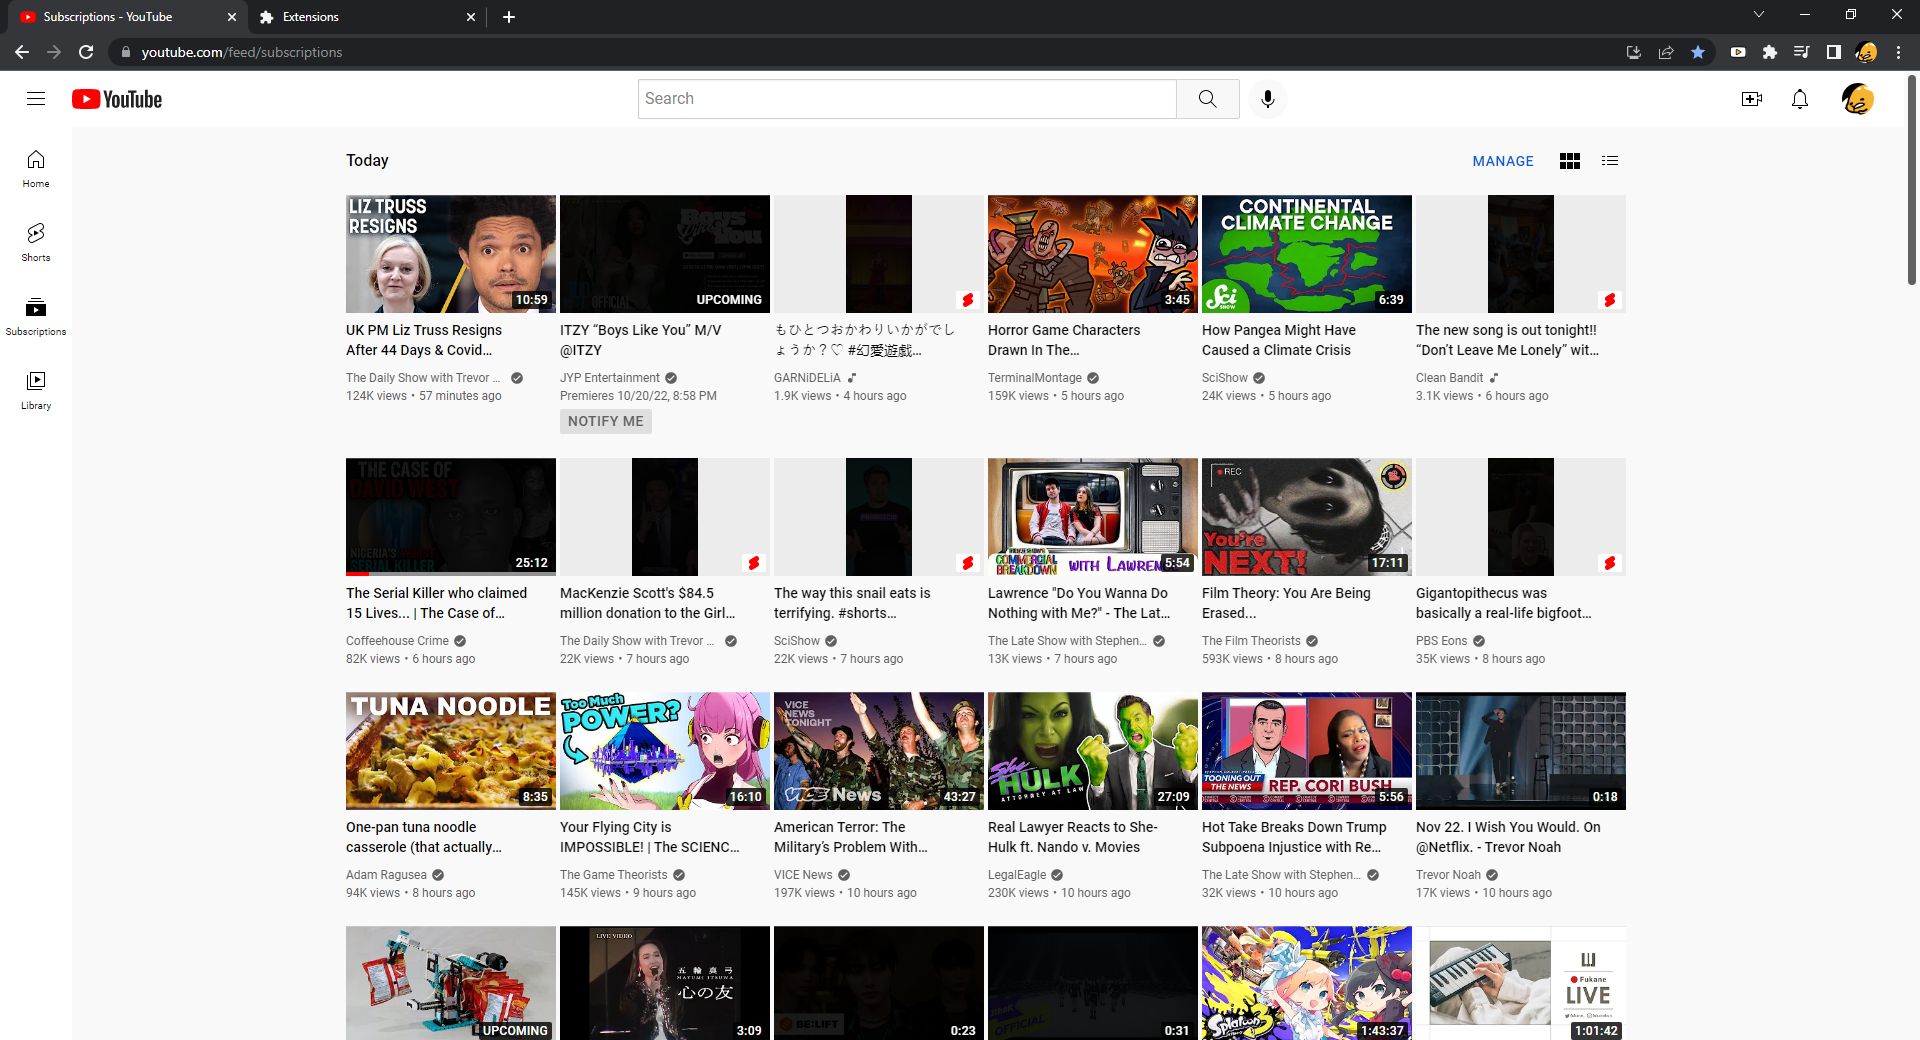Open Continental Climate Change thumbnail
Screen dimensions: 1920x1040
tap(1307, 254)
